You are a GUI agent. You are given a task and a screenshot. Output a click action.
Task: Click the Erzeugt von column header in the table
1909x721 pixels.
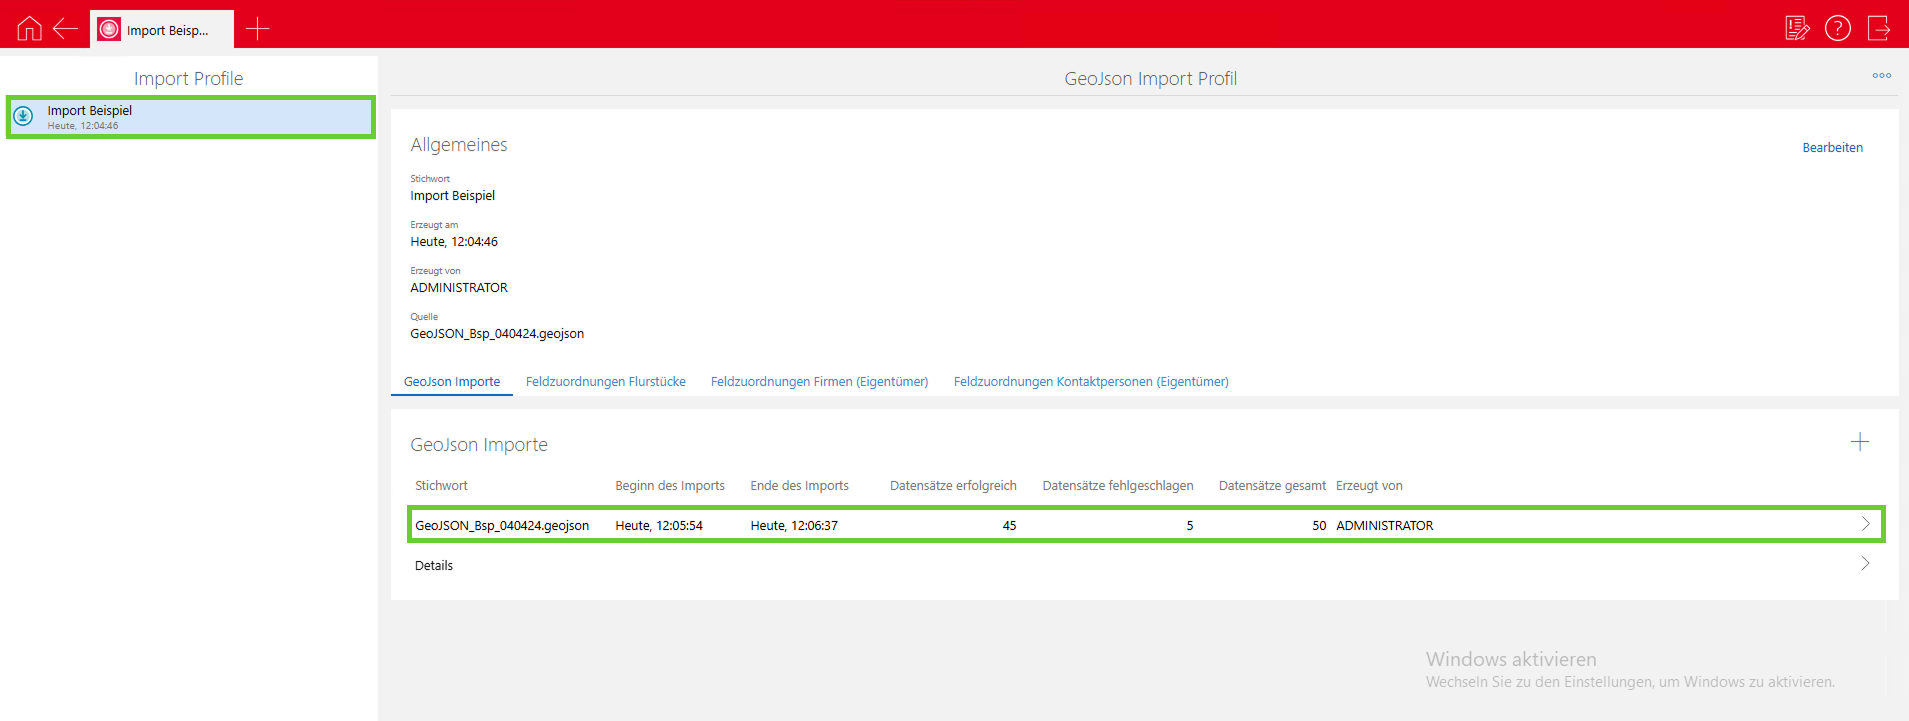(x=1369, y=486)
